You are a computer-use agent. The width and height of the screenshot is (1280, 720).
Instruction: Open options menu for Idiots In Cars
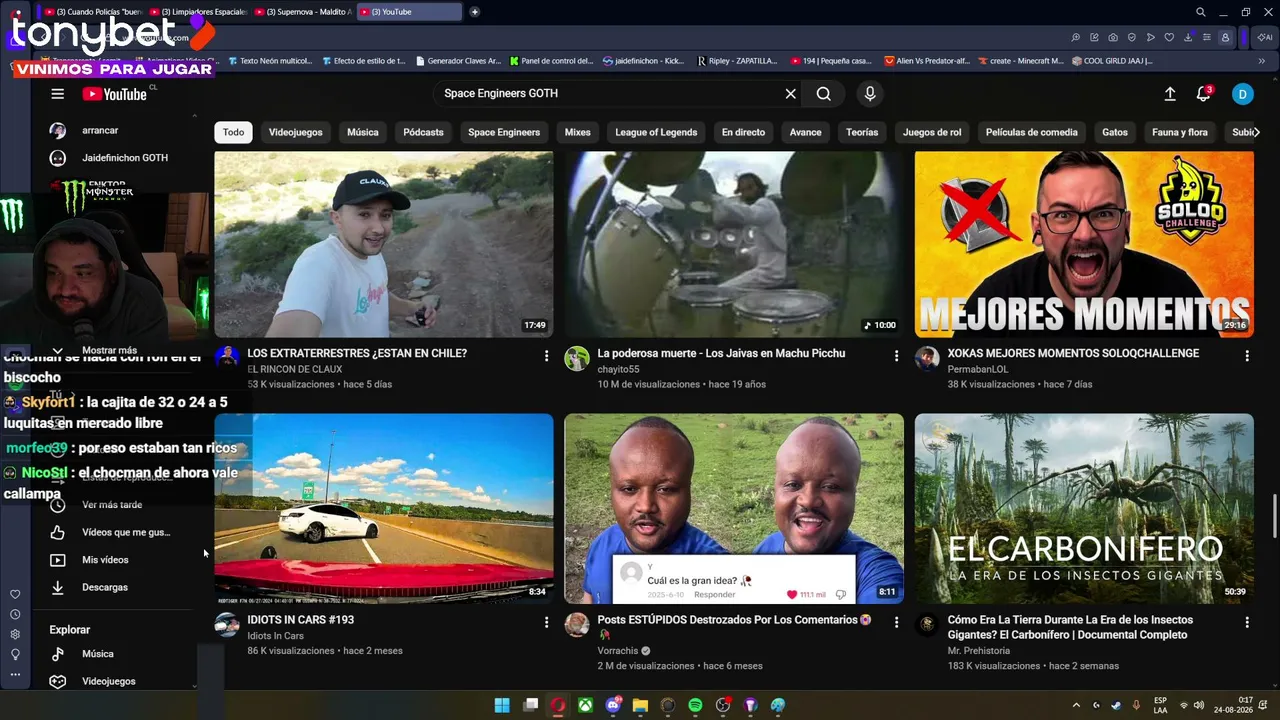click(546, 622)
